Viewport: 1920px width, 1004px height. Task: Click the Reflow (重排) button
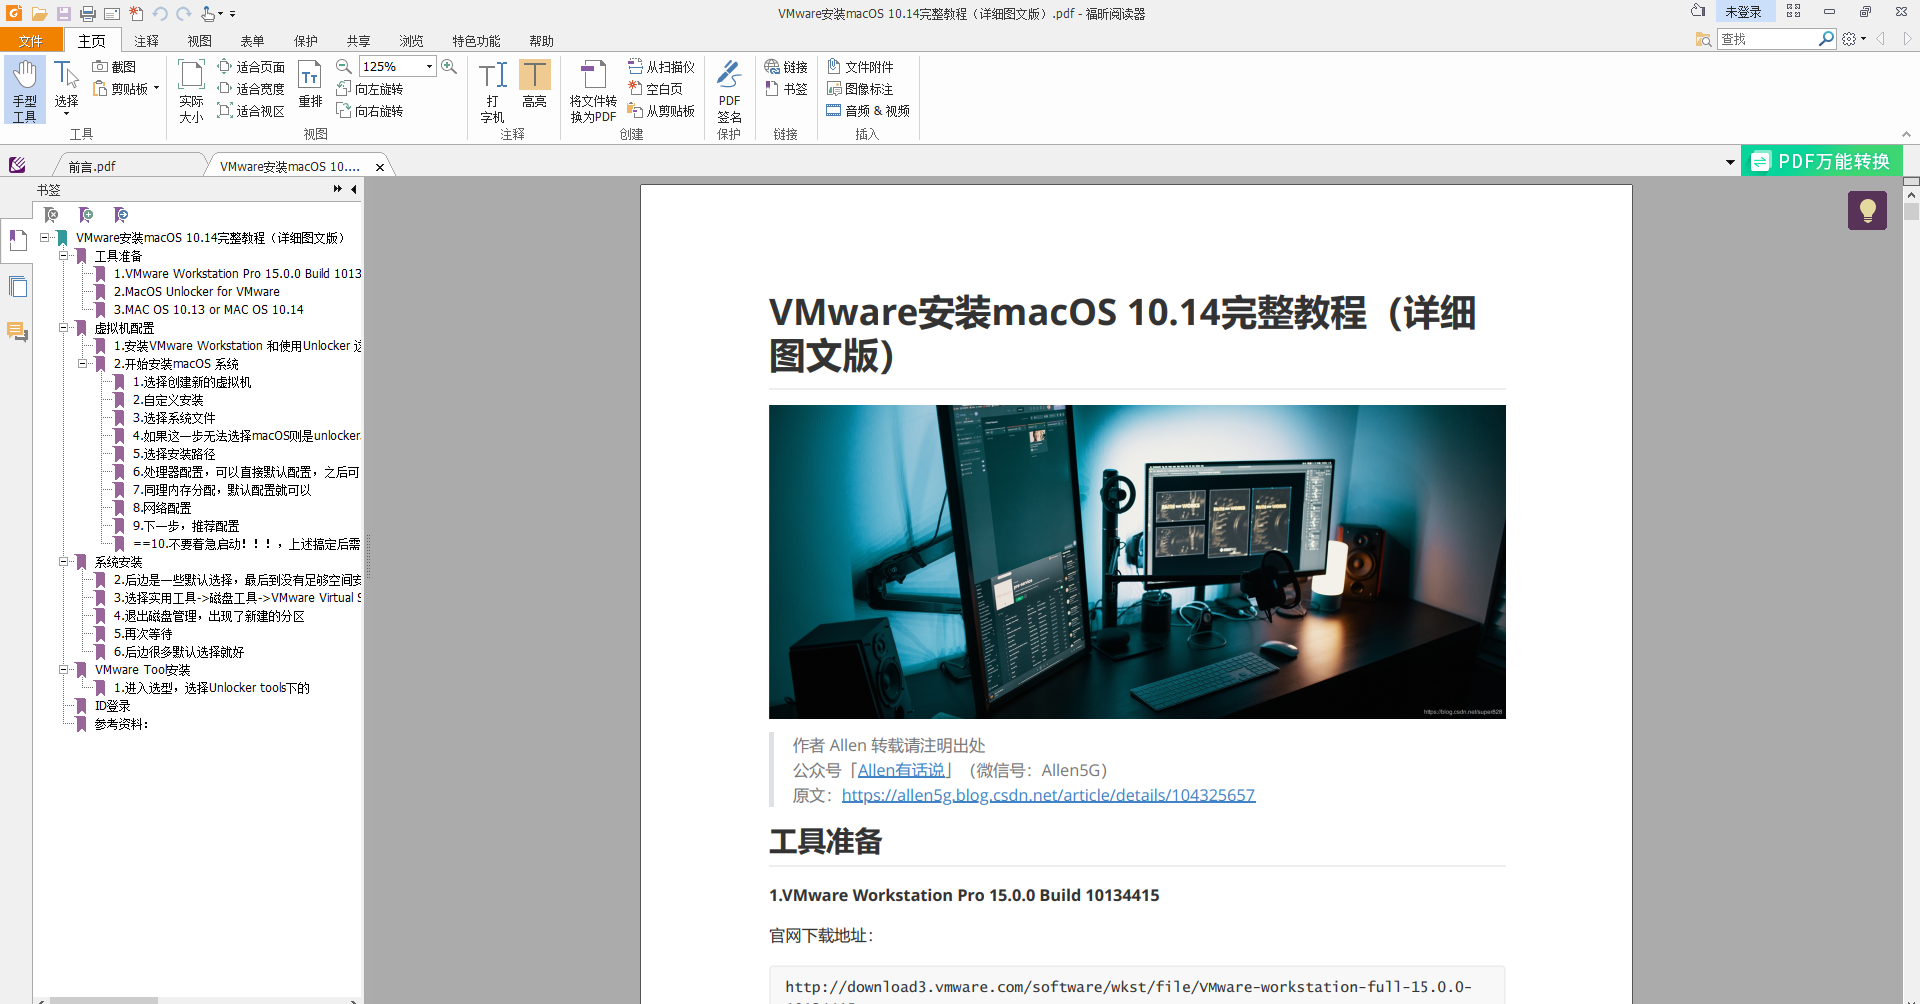coord(310,85)
